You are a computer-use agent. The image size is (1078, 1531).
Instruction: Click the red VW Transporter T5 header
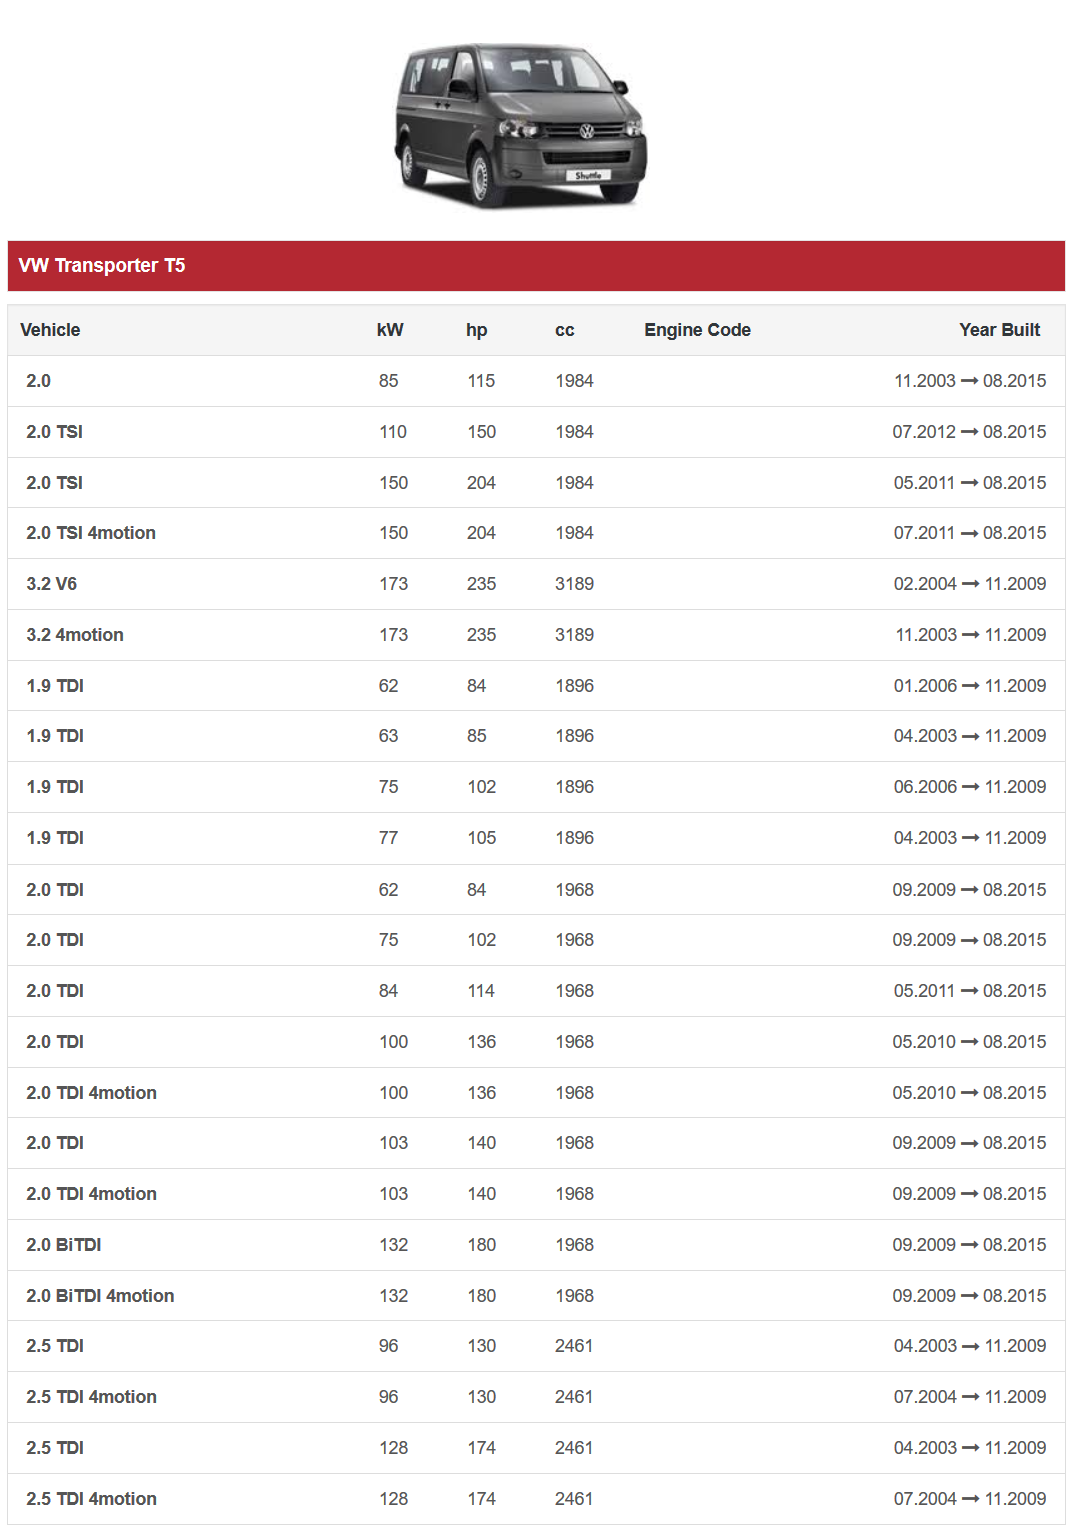[x=536, y=265]
